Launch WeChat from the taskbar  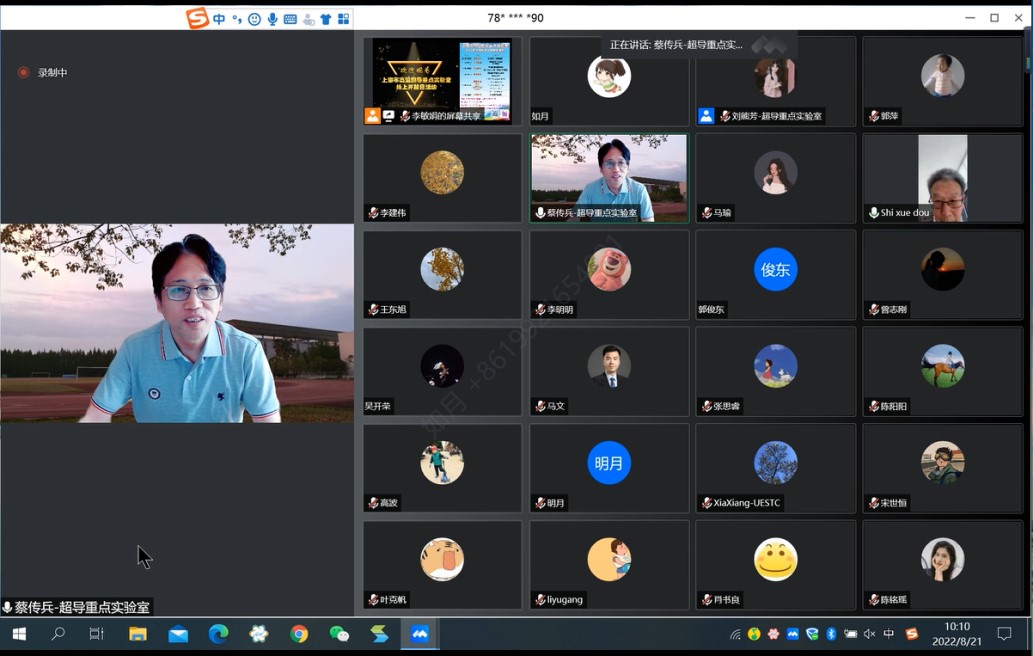[x=339, y=634]
